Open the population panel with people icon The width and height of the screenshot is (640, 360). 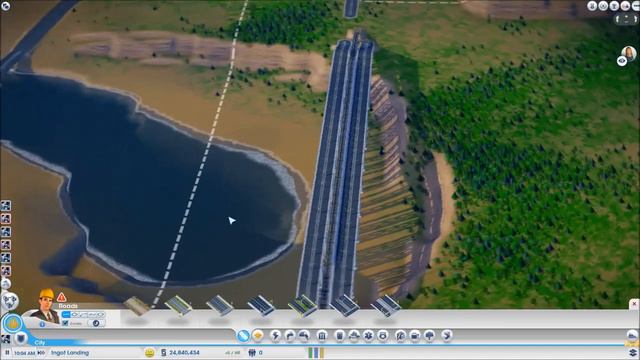(x=256, y=352)
